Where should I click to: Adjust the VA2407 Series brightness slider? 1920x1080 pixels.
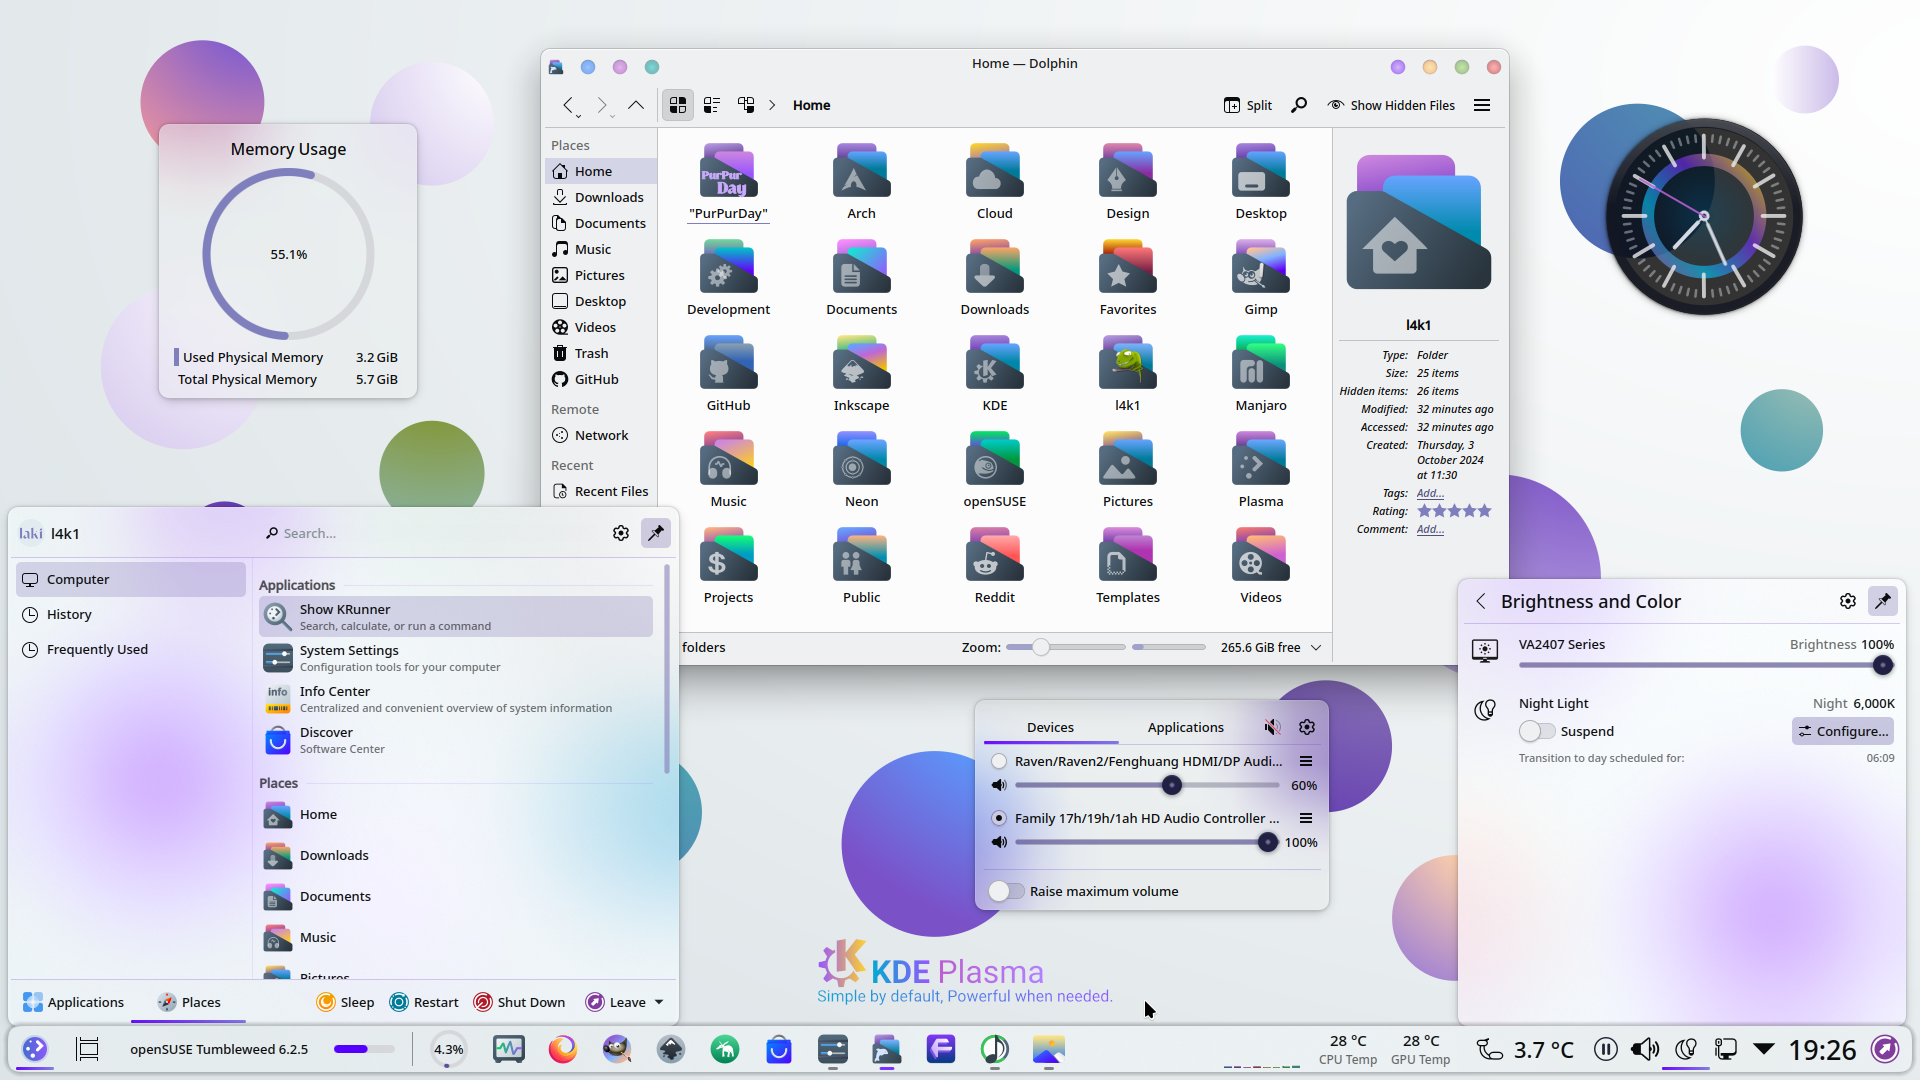(1705, 665)
